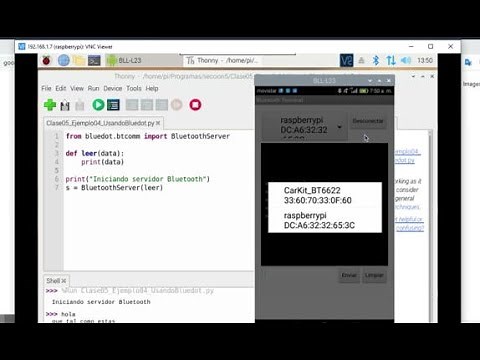480x360 pixels.
Task: Click the 'print(data)' code line
Action: click(102, 162)
